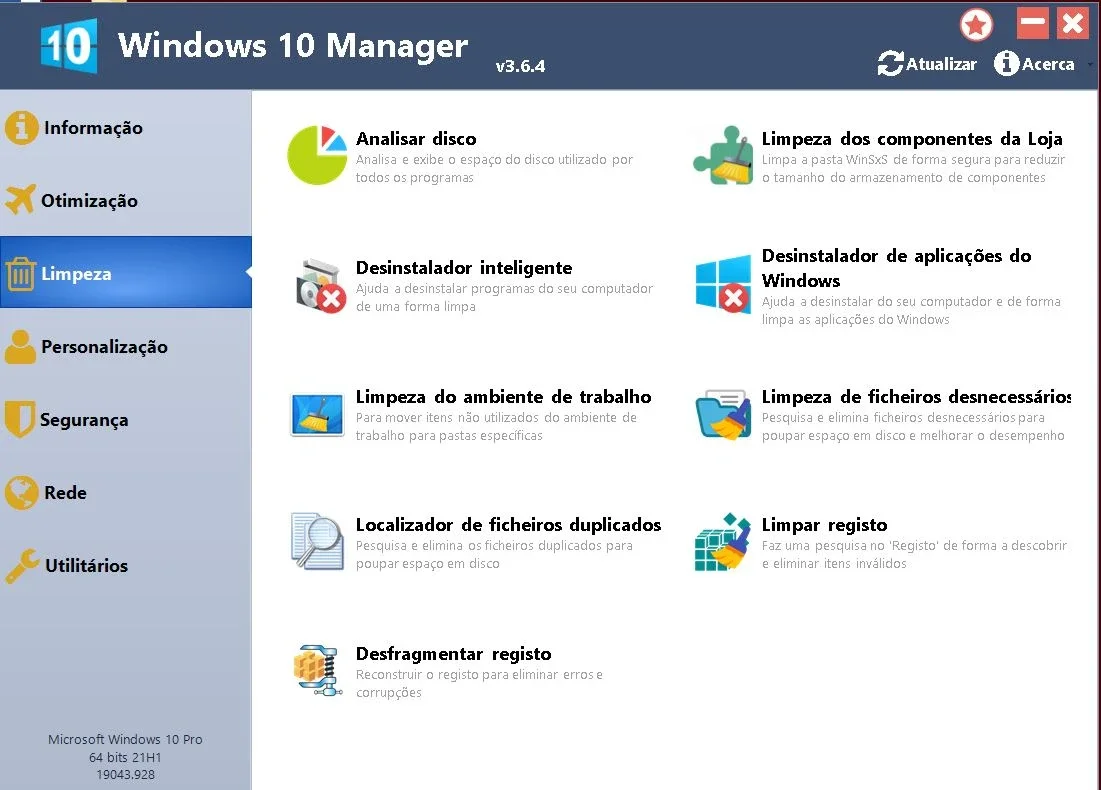The height and width of the screenshot is (790, 1101).
Task: Launch Limpar registo title
Action: pyautogui.click(x=824, y=525)
